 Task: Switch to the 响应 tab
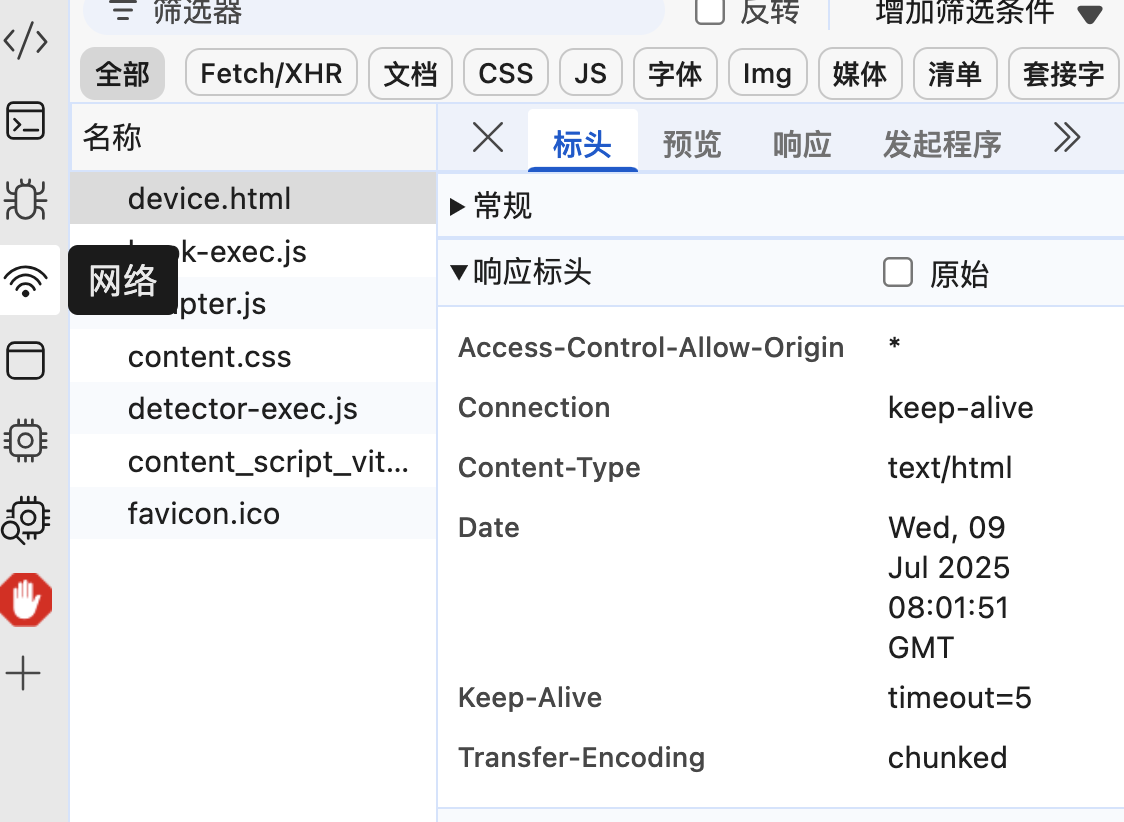(x=802, y=145)
